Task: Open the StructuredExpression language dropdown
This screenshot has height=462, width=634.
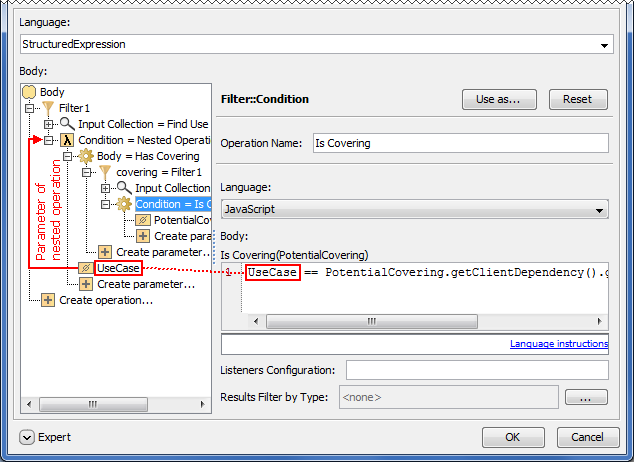Action: pyautogui.click(x=604, y=45)
